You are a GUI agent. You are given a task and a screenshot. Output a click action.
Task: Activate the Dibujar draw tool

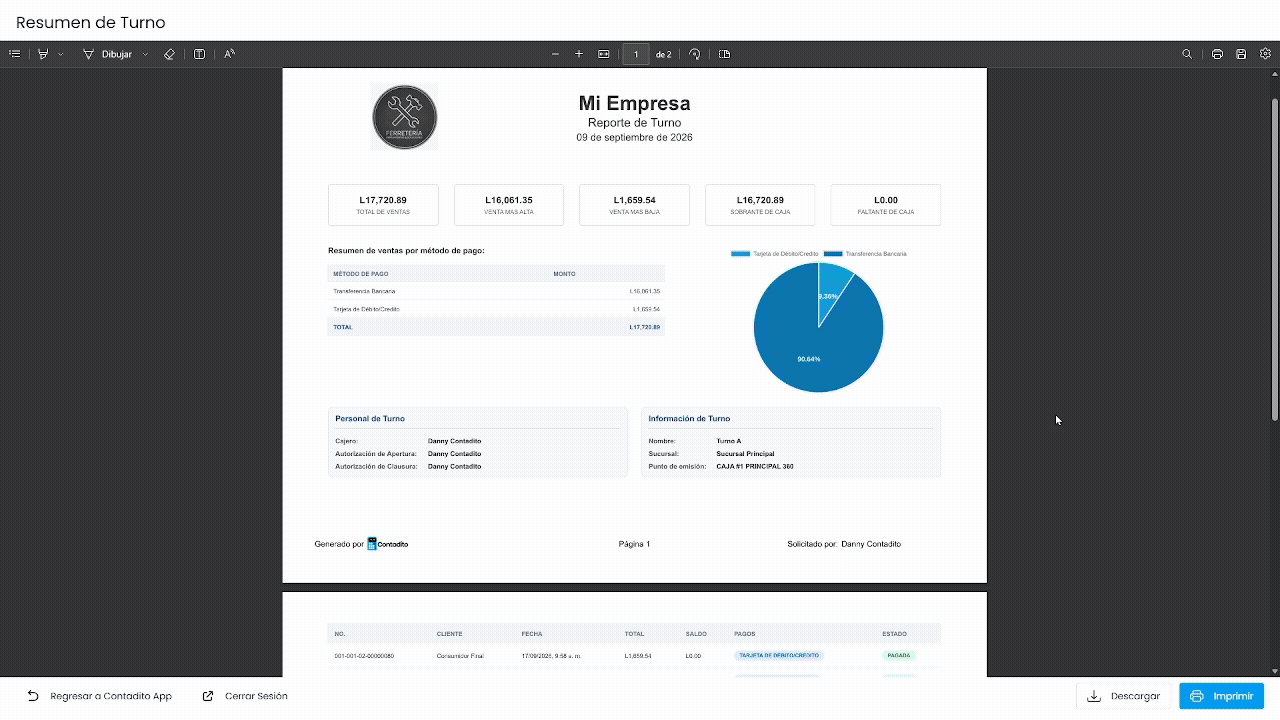tap(107, 54)
